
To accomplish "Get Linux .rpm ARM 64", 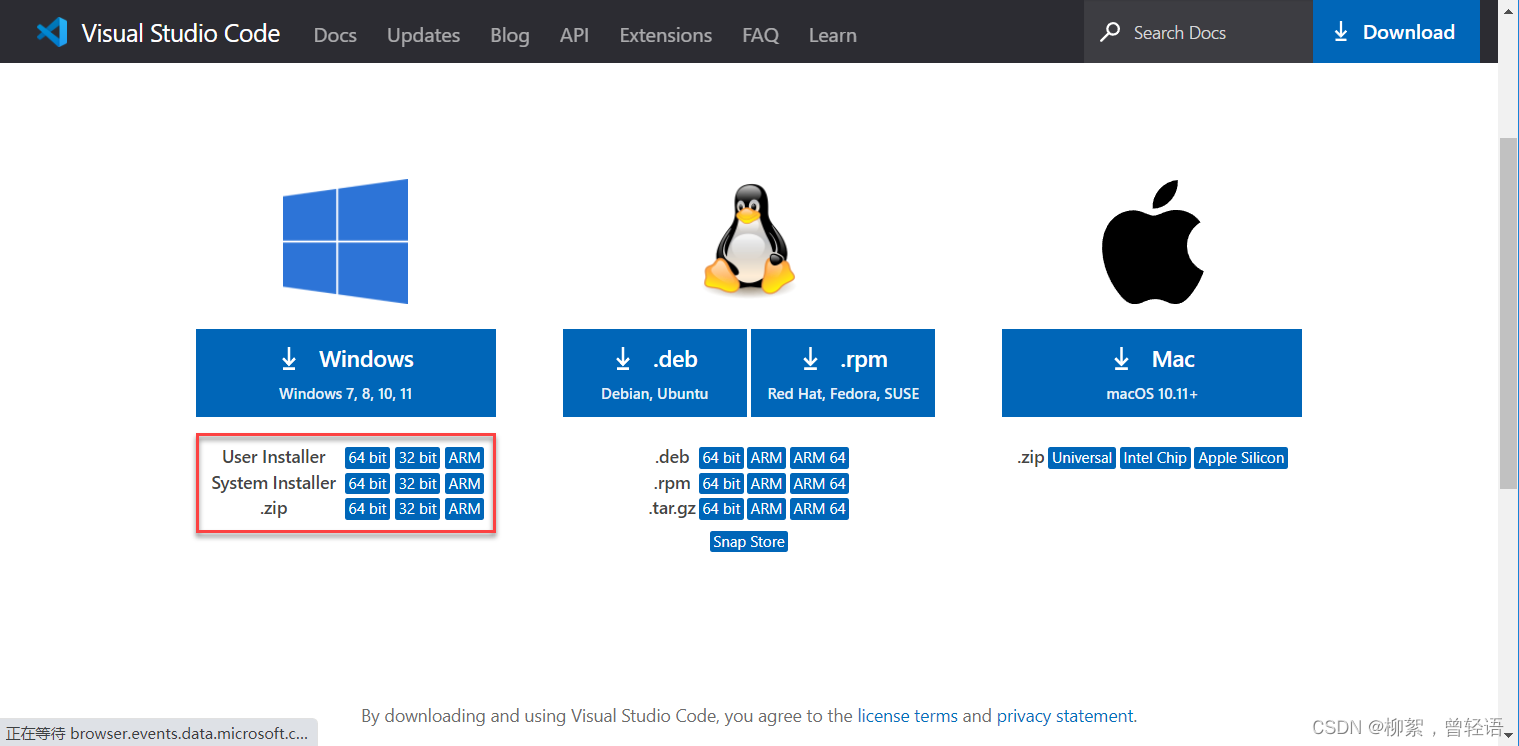I will tap(820, 483).
